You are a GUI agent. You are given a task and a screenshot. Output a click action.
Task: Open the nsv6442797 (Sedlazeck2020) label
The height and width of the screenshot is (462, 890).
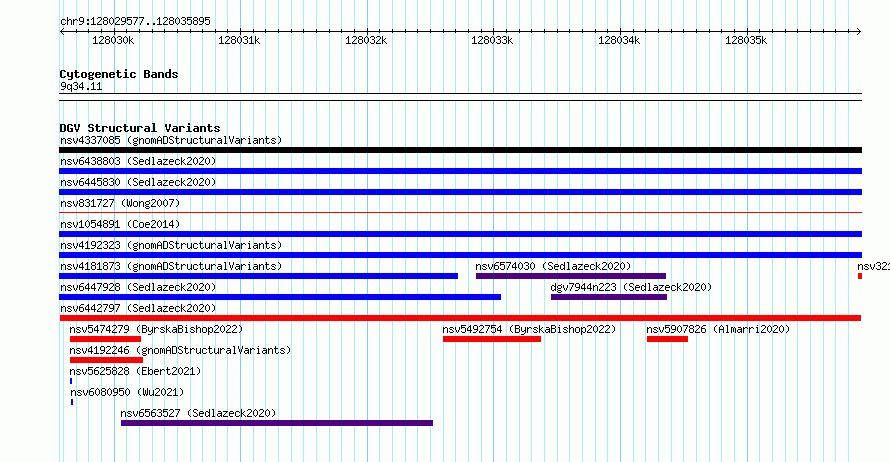pos(138,308)
